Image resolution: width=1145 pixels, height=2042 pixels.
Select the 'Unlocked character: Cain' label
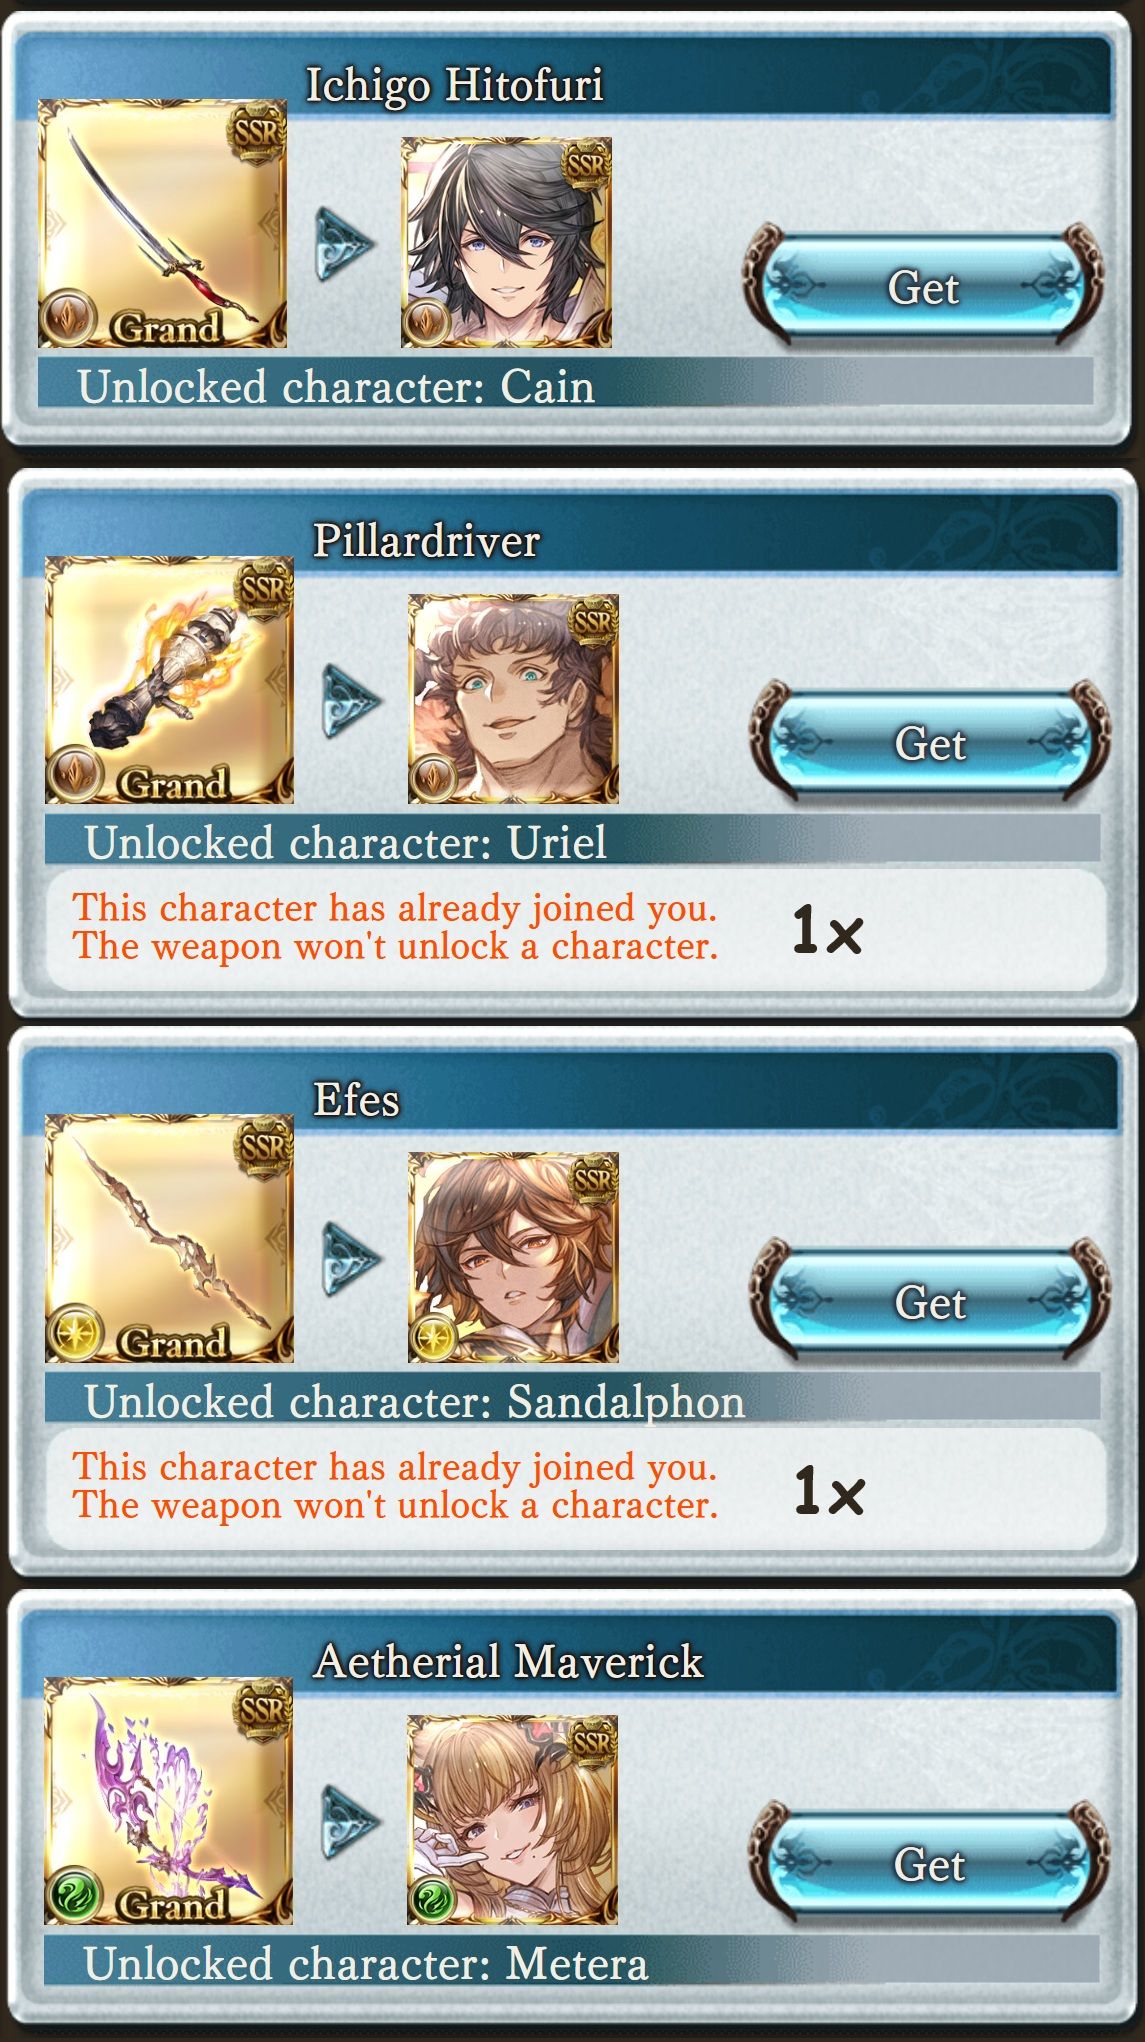[x=336, y=386]
